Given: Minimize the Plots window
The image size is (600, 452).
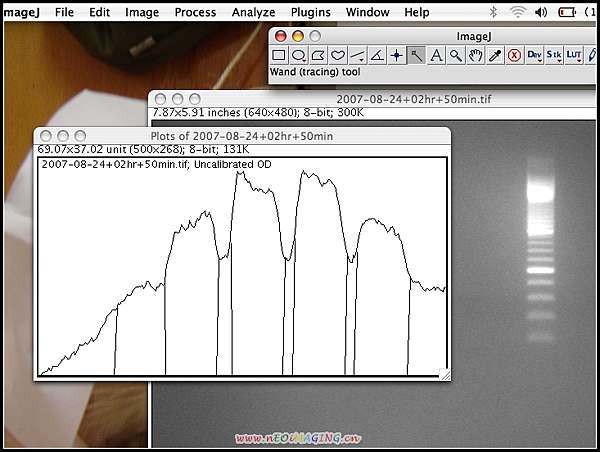Looking at the screenshot, I should [63, 136].
